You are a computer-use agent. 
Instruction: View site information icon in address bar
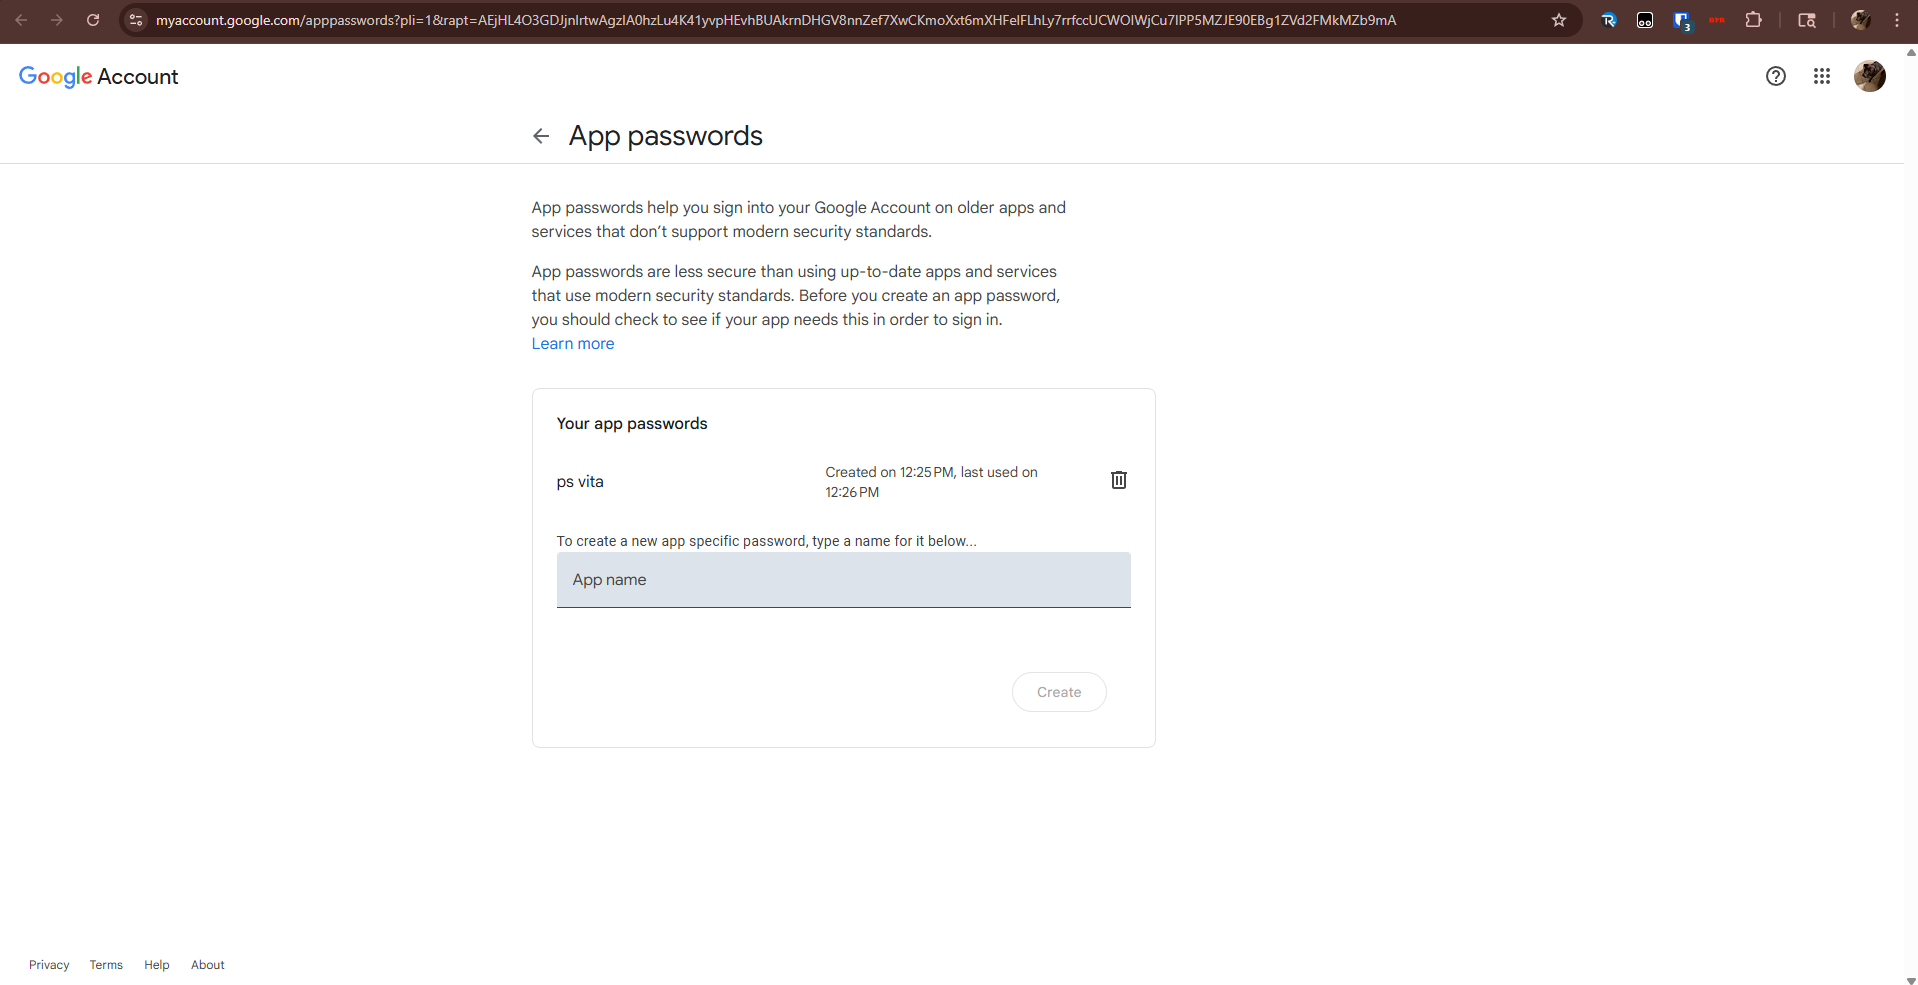[x=136, y=20]
